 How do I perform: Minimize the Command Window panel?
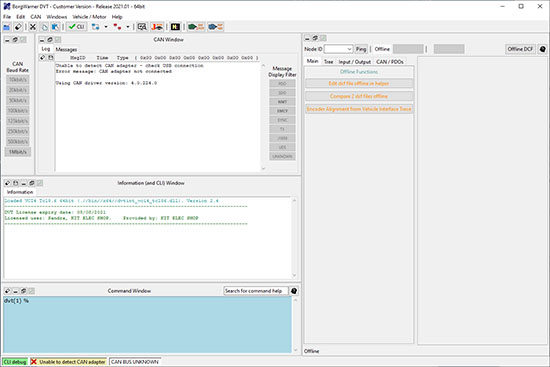pyautogui.click(x=15, y=291)
